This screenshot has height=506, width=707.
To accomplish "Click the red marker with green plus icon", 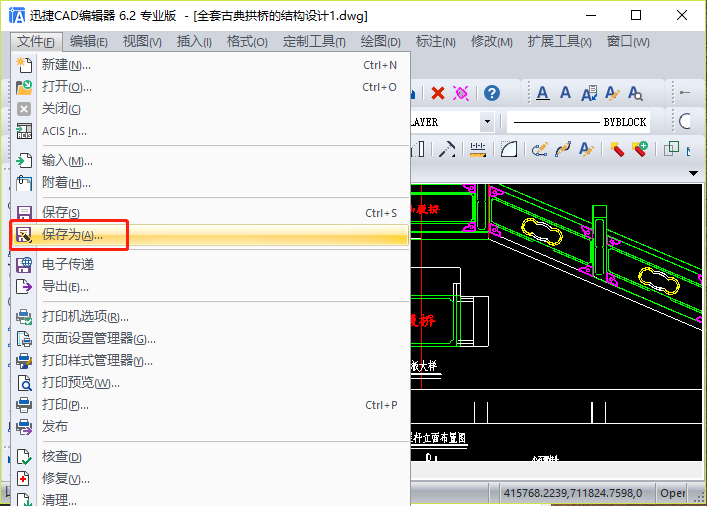I will pyautogui.click(x=640, y=149).
